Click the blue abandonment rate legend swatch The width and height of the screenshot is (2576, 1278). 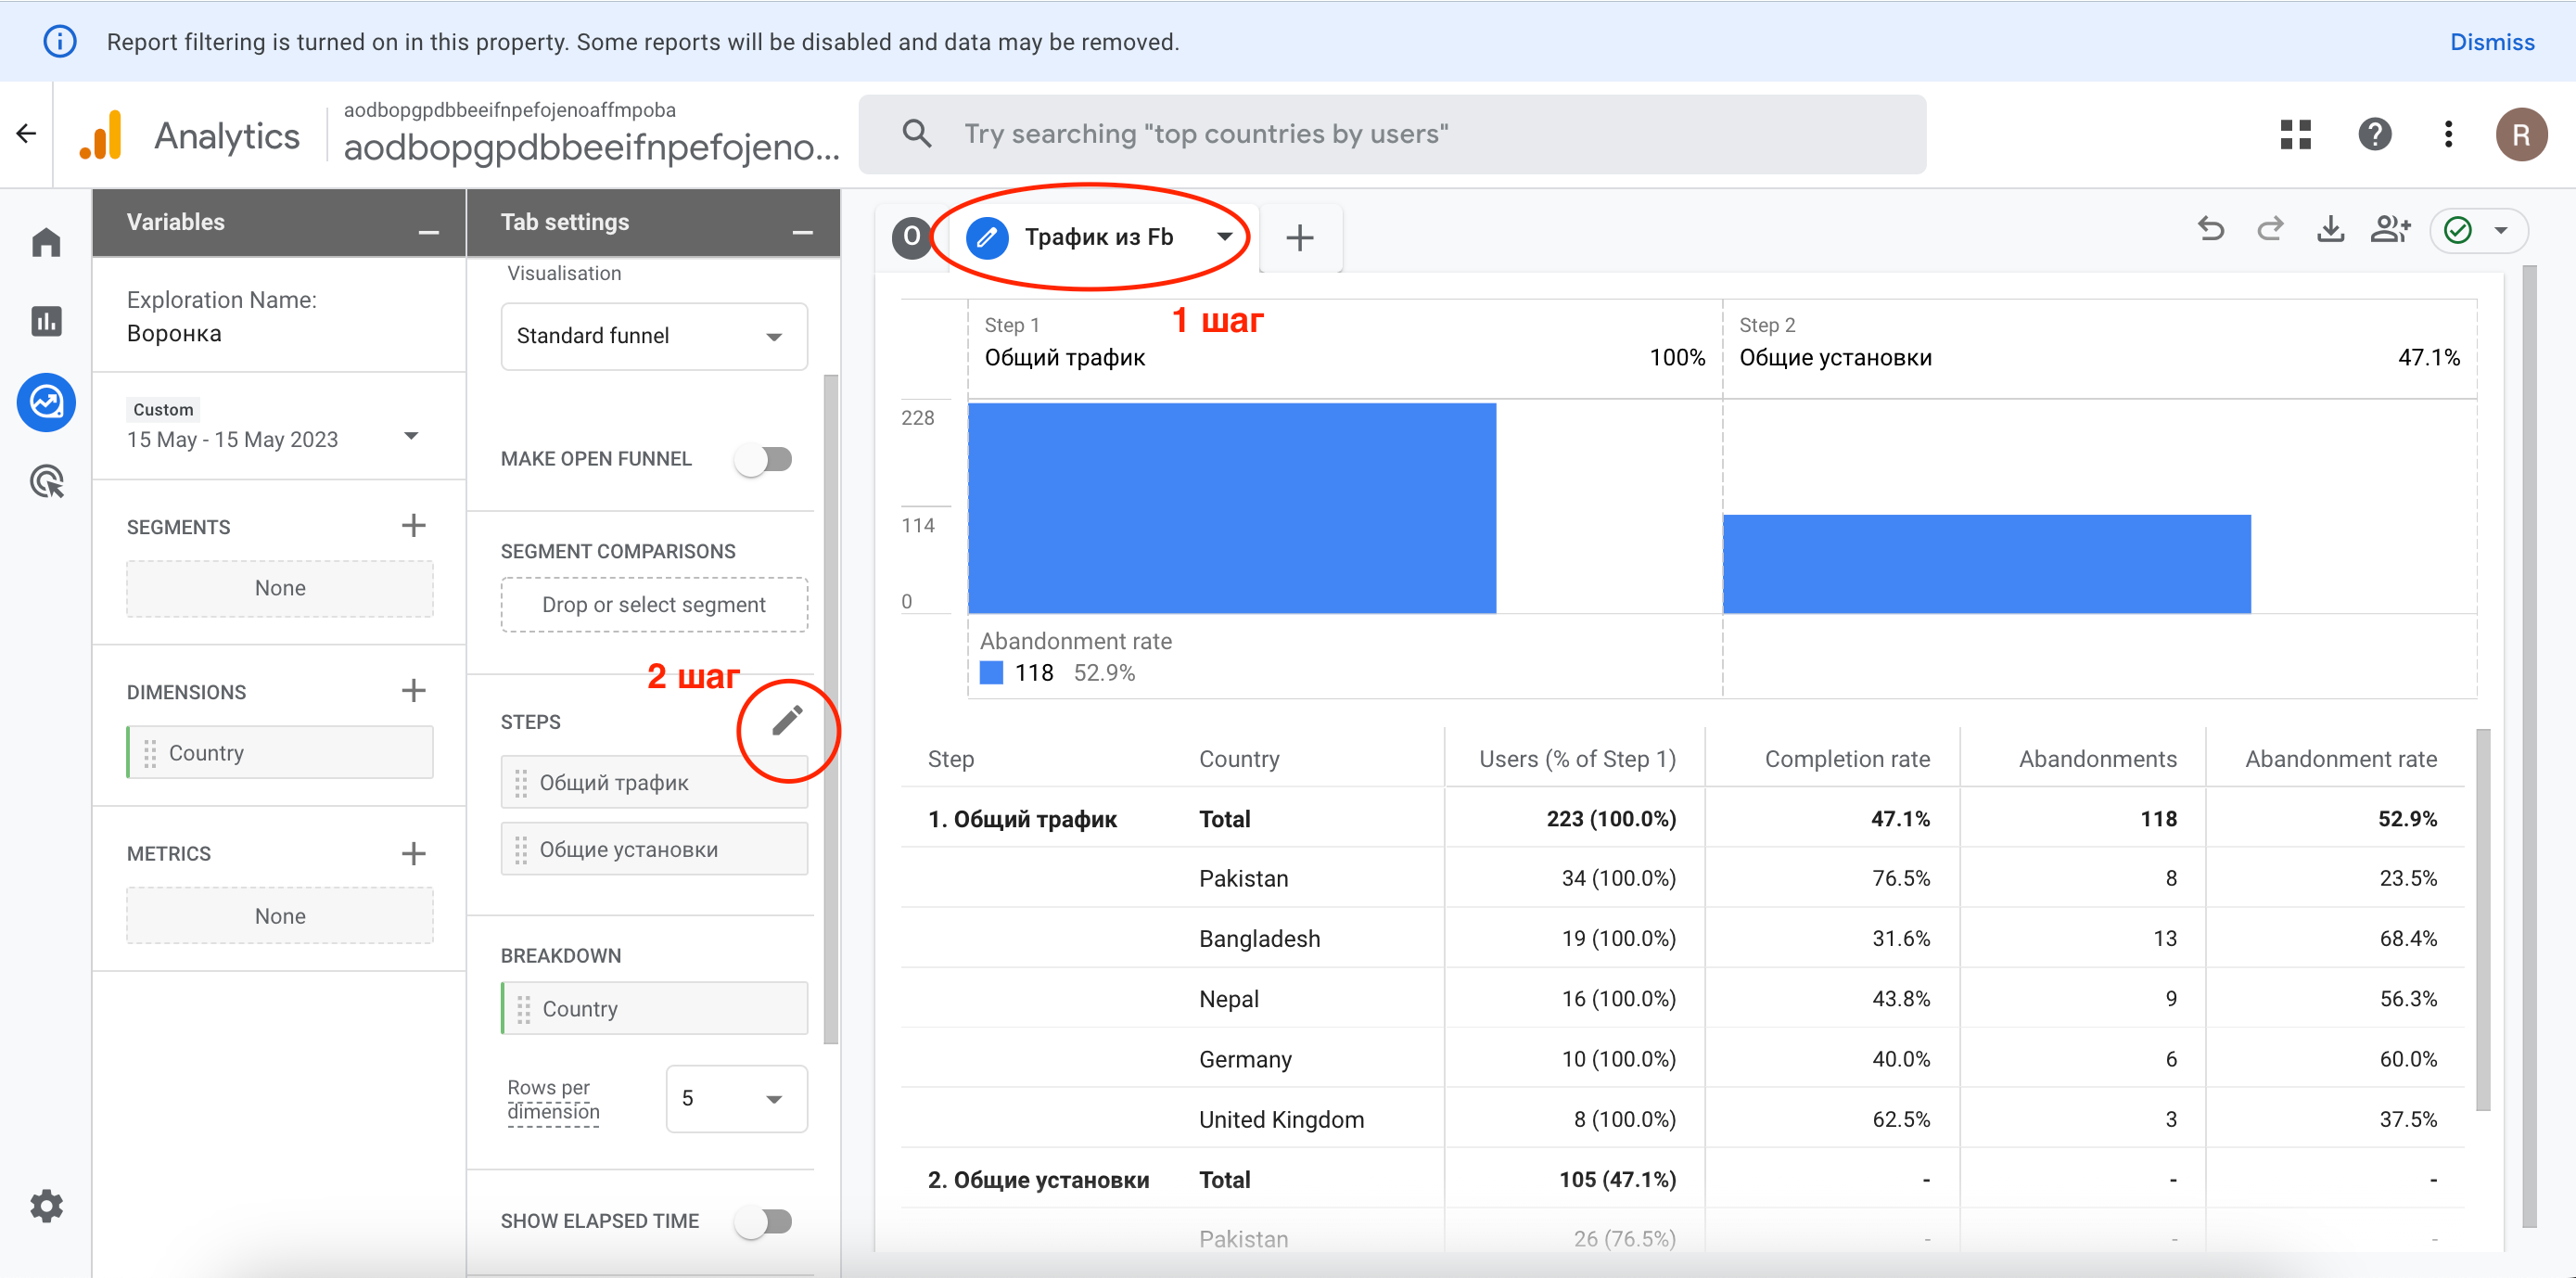tap(991, 673)
